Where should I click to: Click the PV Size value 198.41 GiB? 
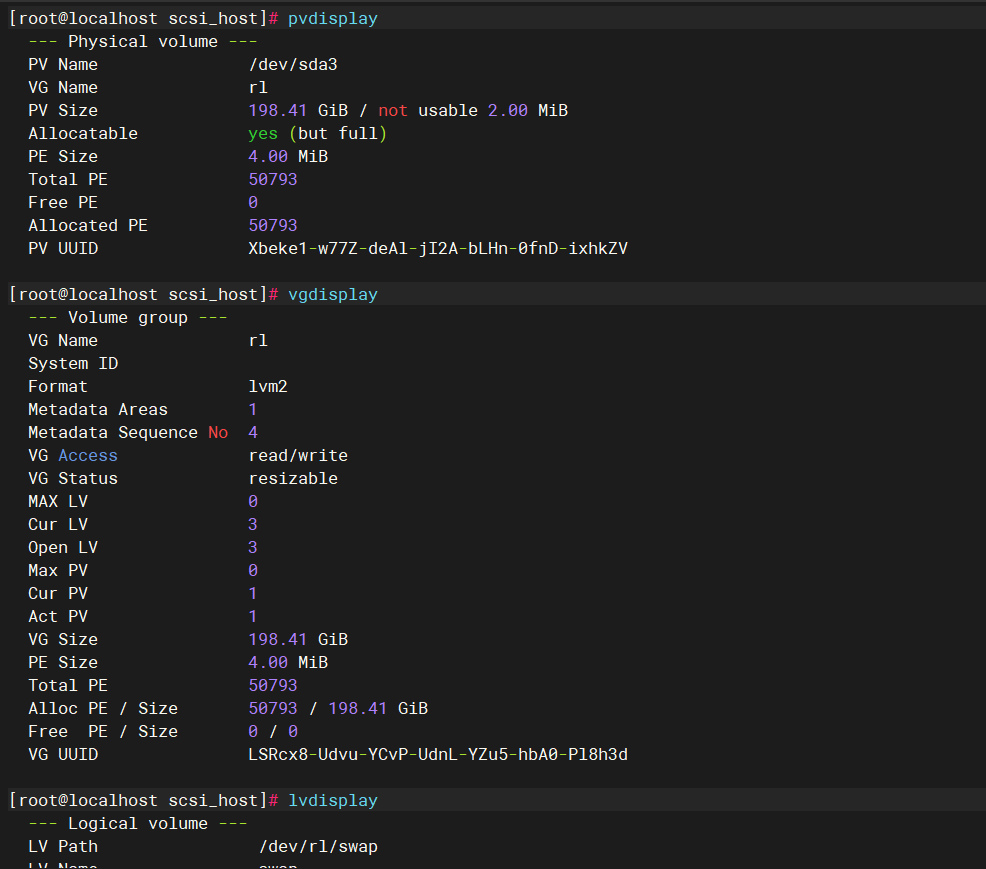(x=298, y=111)
